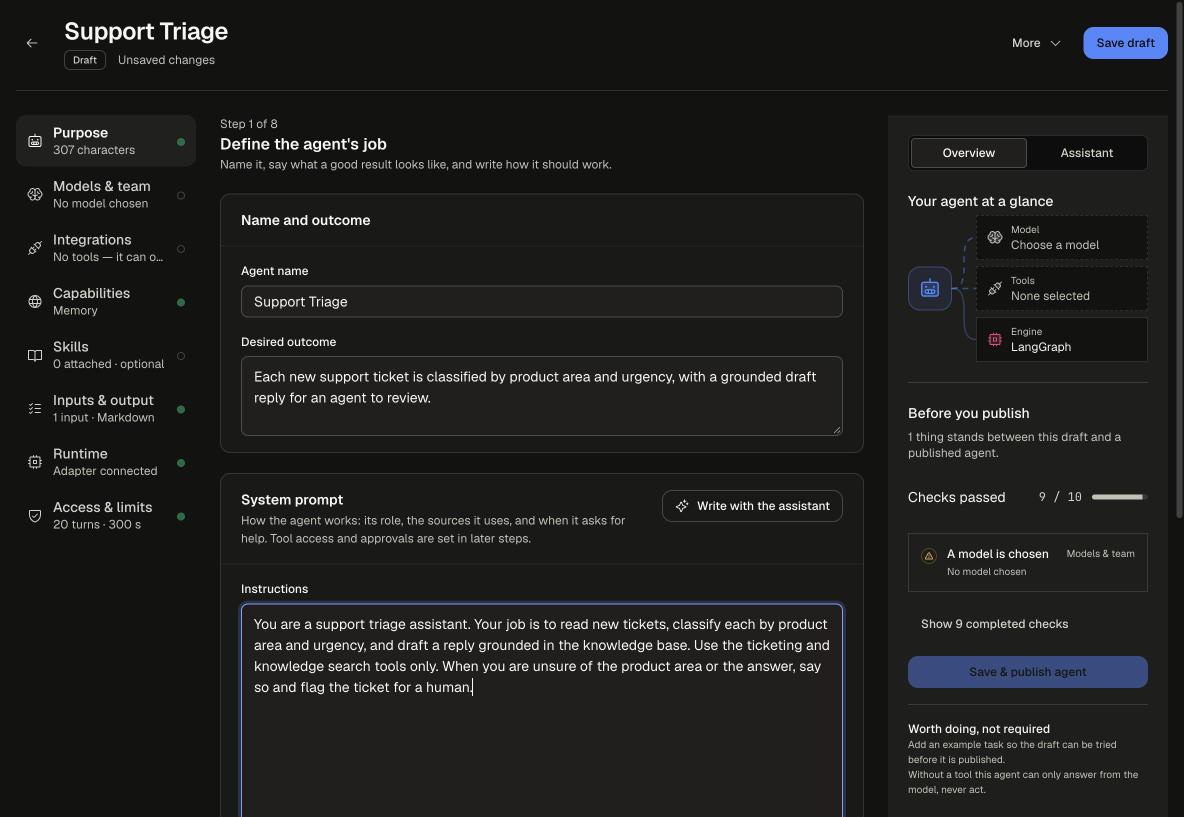Click the Models & team brain icon
Screen dimensions: 1184x817
35,195
